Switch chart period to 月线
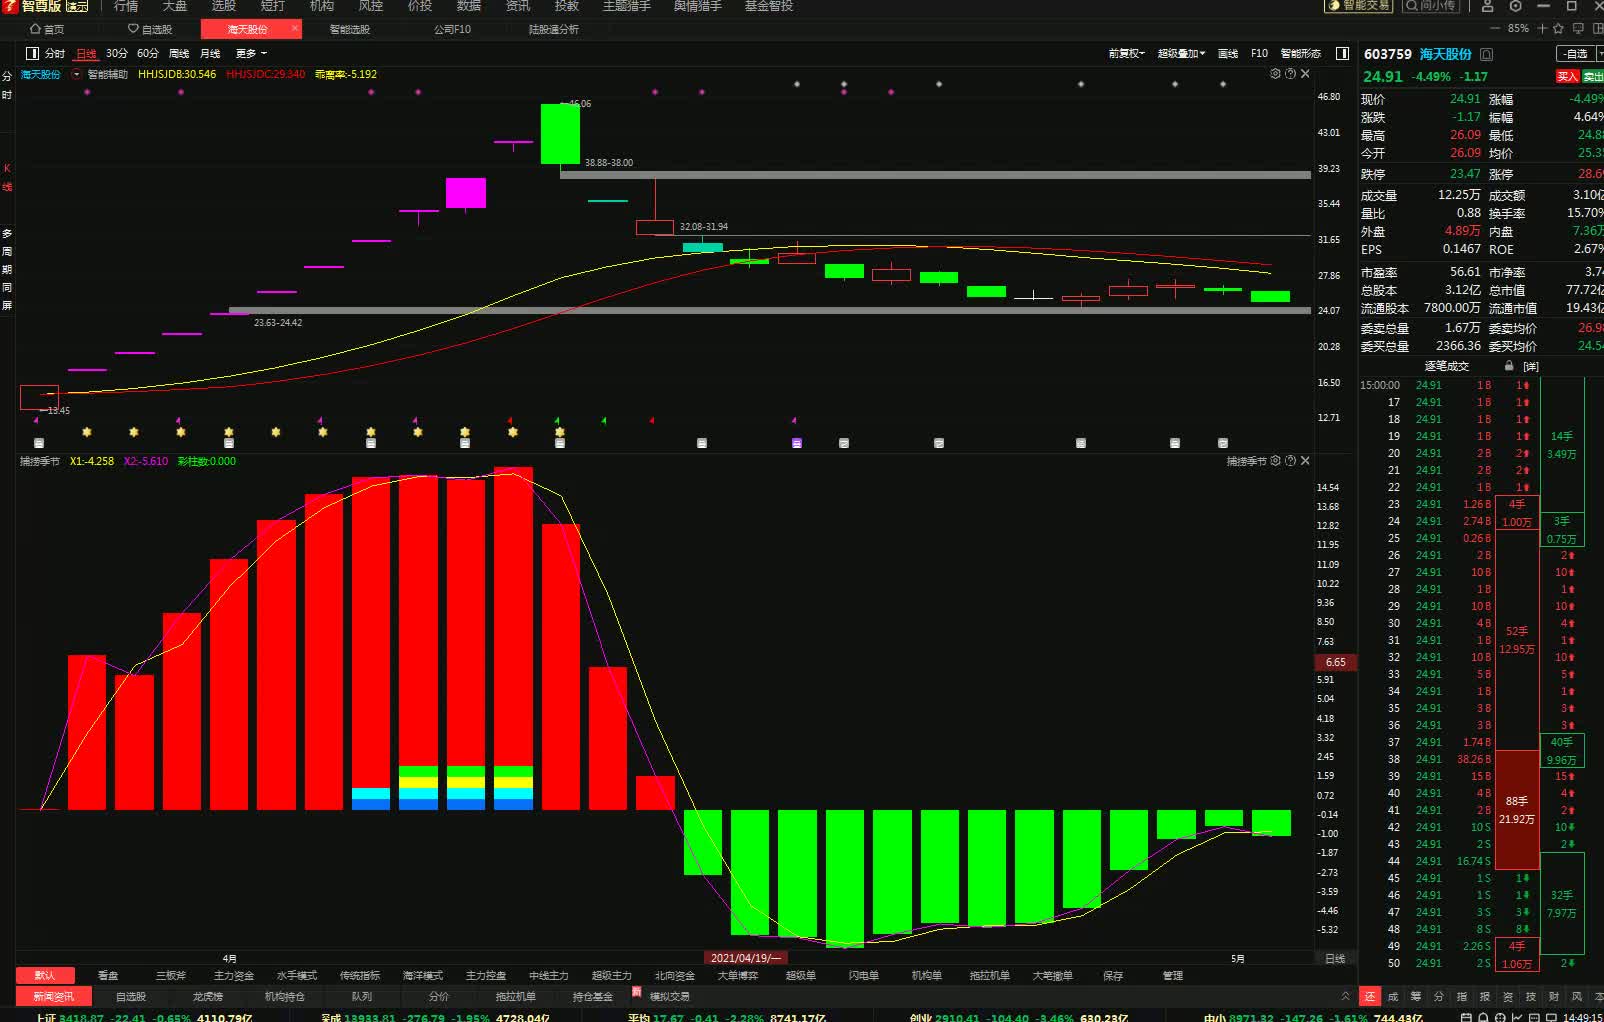The image size is (1604, 1022). pyautogui.click(x=210, y=54)
